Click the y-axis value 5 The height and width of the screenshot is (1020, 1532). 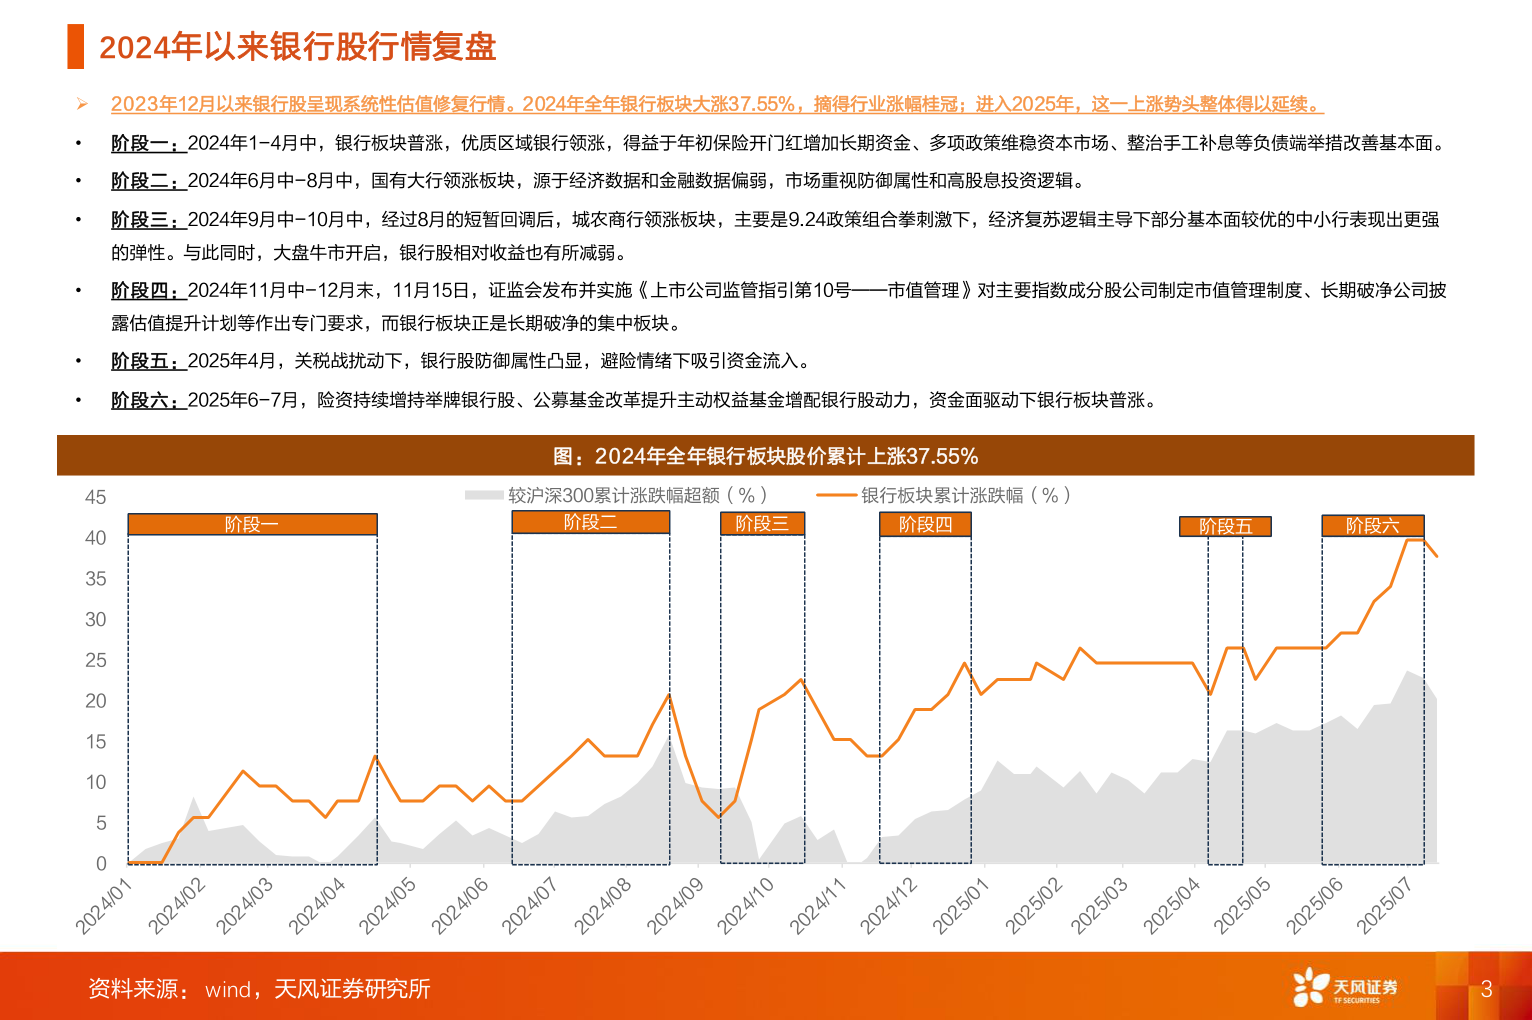pos(101,823)
